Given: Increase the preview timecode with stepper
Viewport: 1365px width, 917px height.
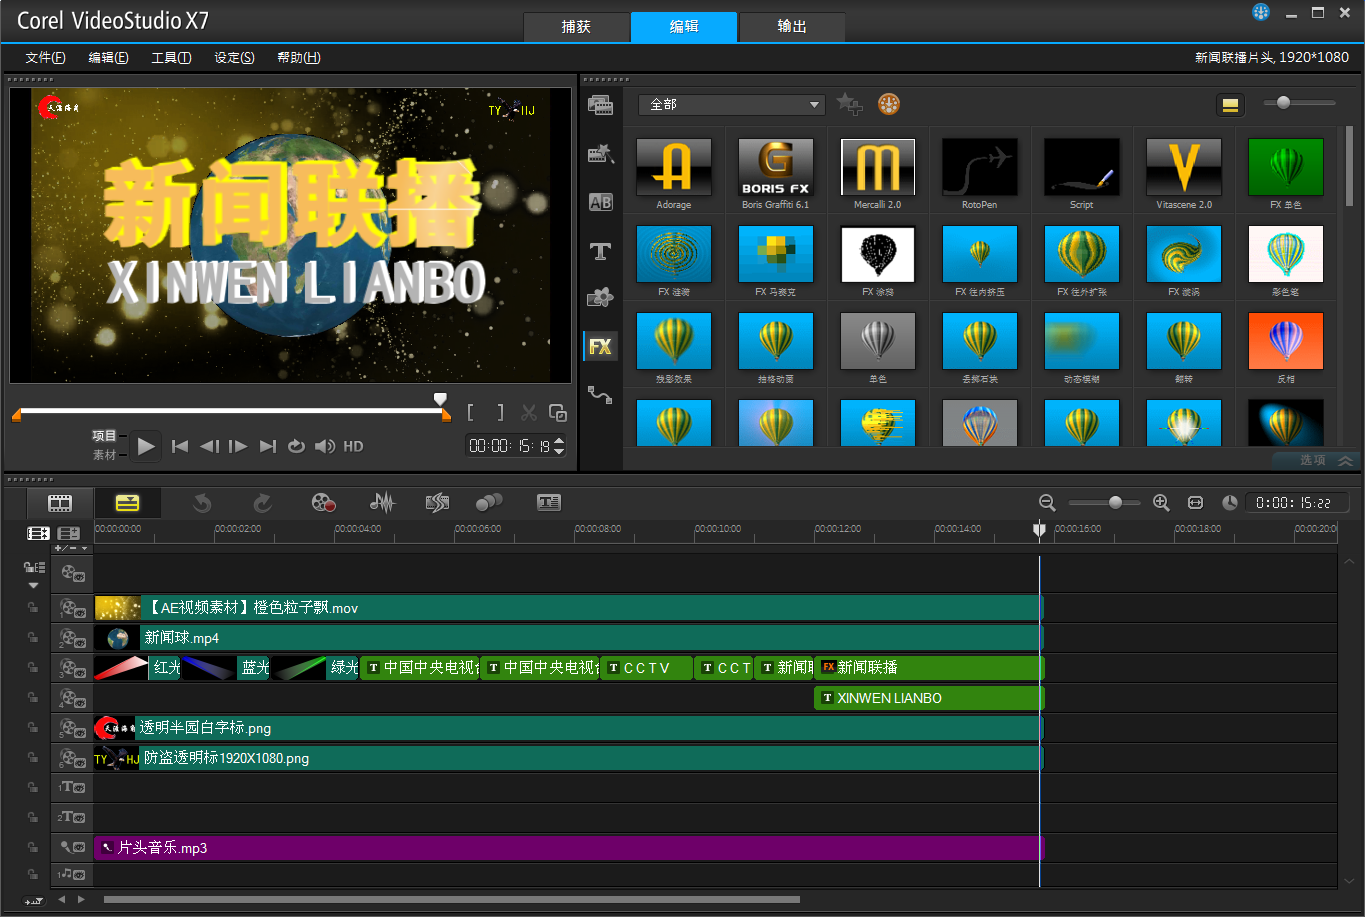Looking at the screenshot, I should 559,441.
